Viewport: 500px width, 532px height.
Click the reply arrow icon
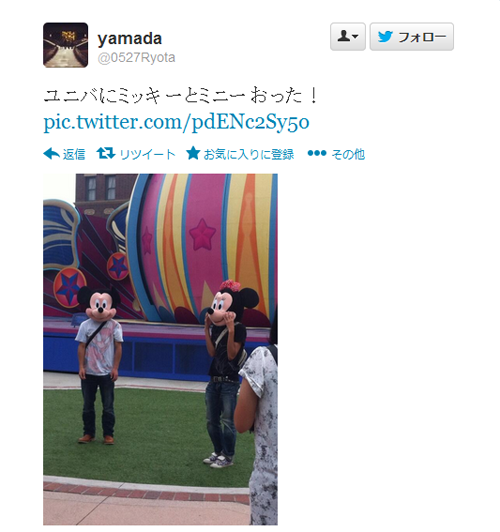point(52,154)
